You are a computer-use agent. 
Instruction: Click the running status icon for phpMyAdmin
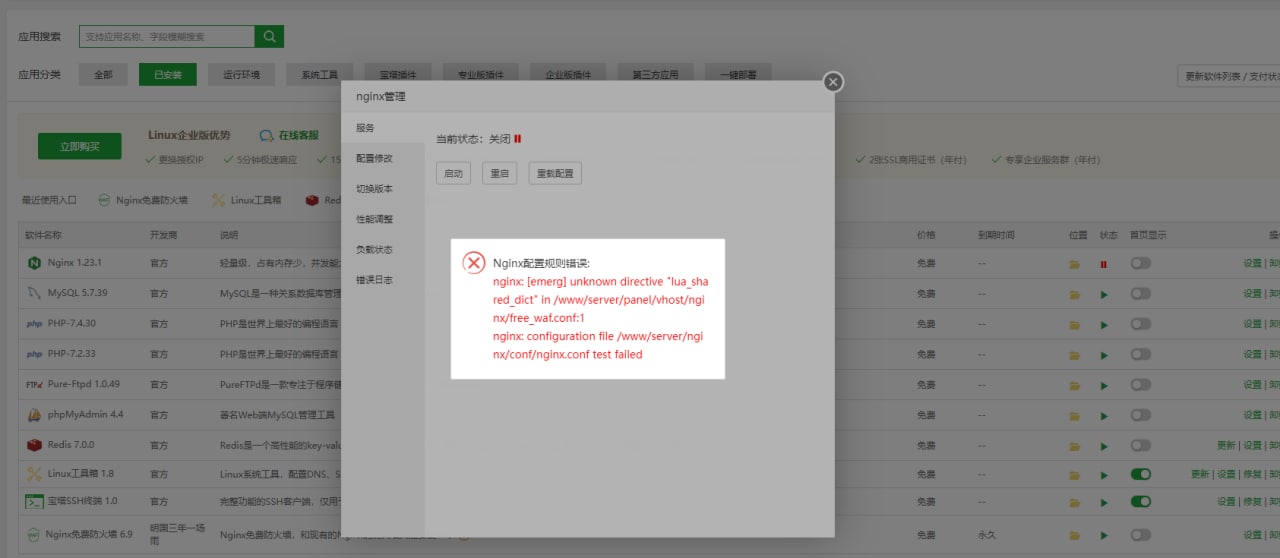pyautogui.click(x=1104, y=415)
